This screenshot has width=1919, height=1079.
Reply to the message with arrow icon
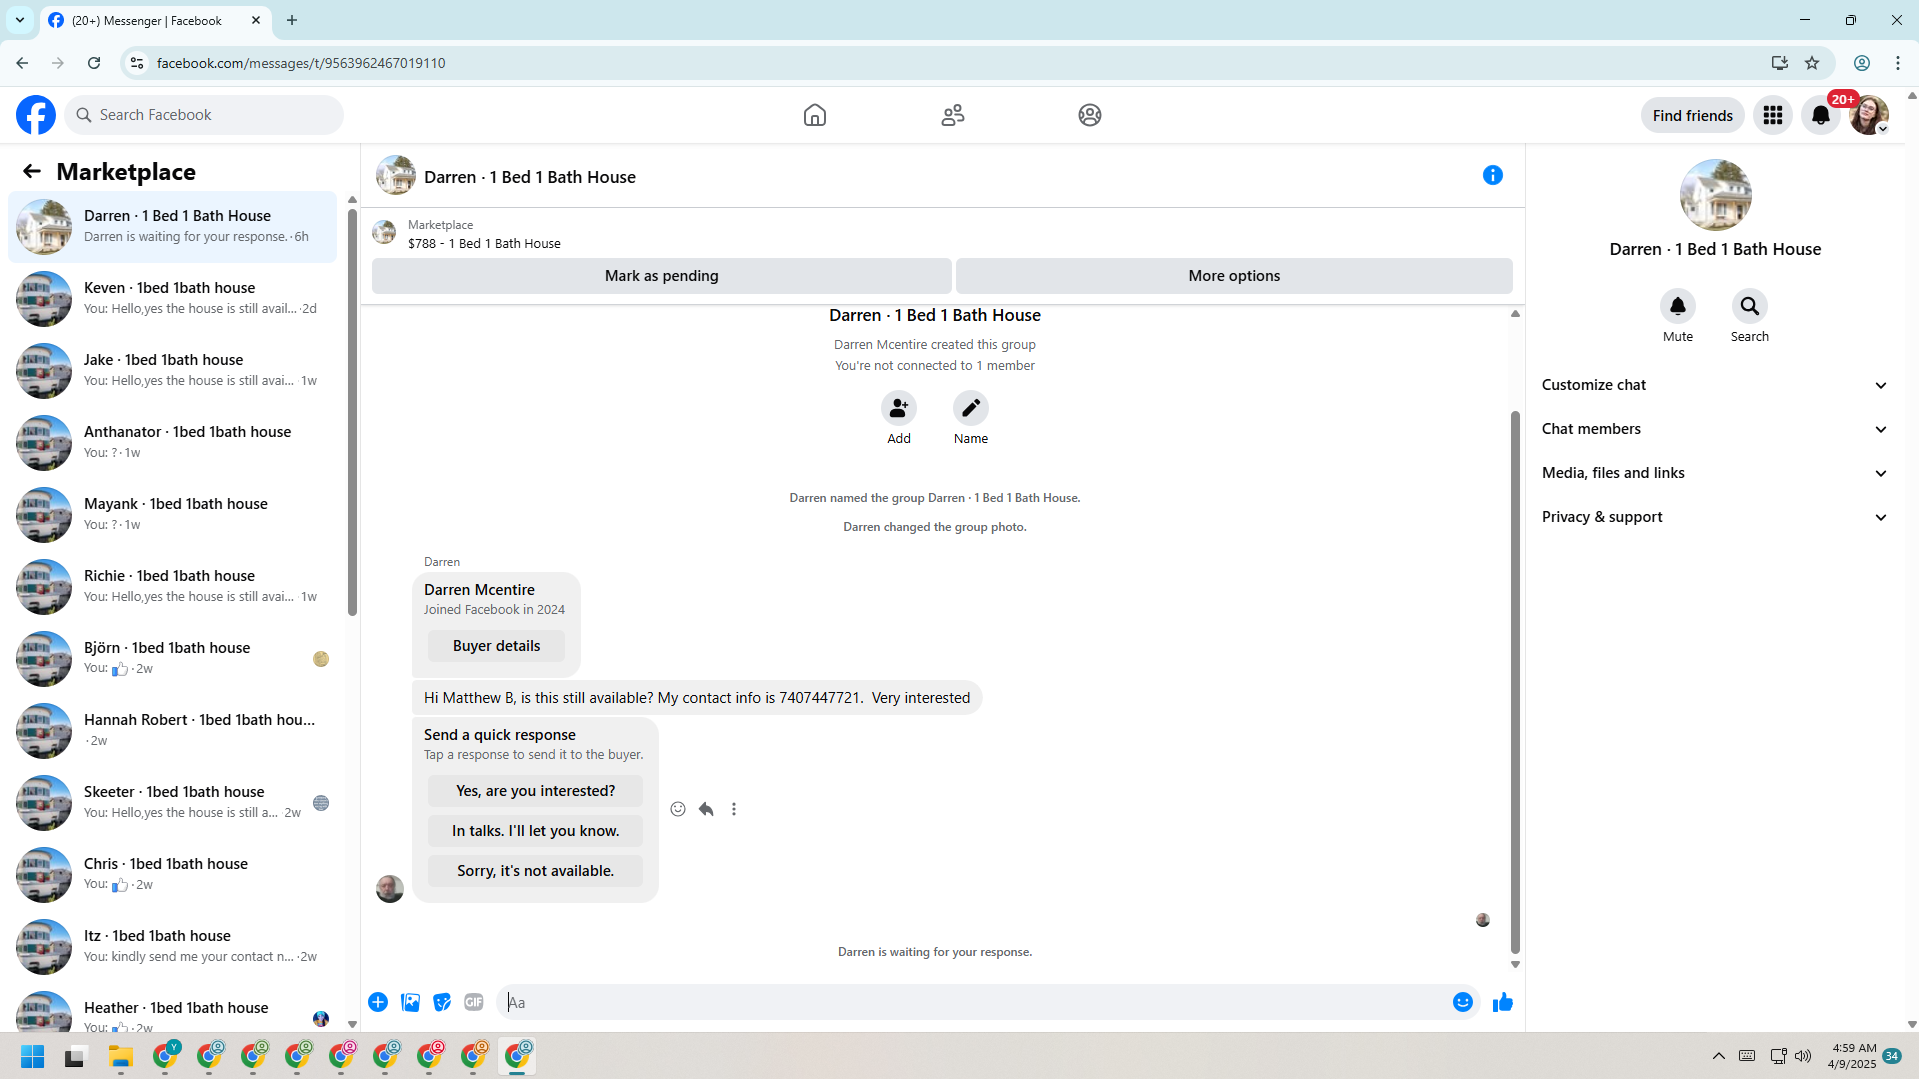point(706,809)
